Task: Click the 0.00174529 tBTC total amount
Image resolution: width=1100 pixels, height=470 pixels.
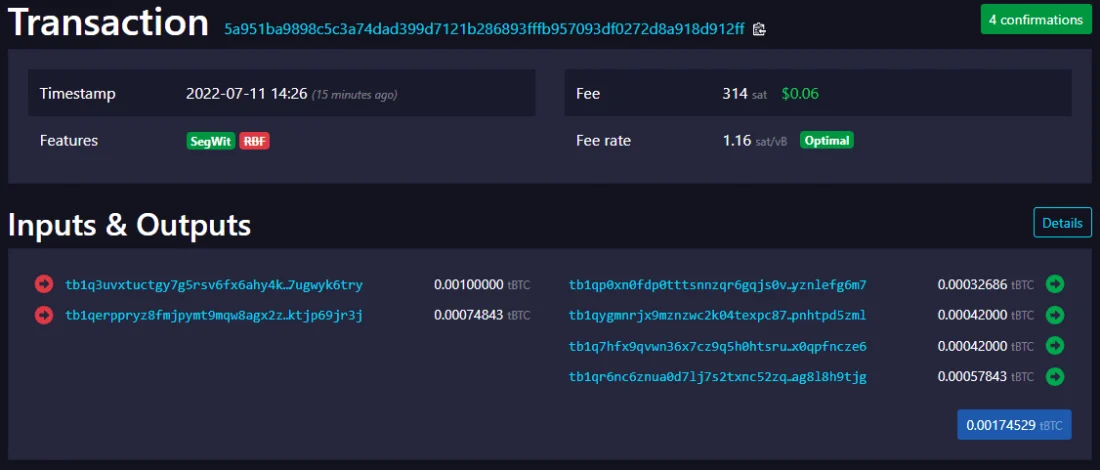Action: click(1014, 425)
